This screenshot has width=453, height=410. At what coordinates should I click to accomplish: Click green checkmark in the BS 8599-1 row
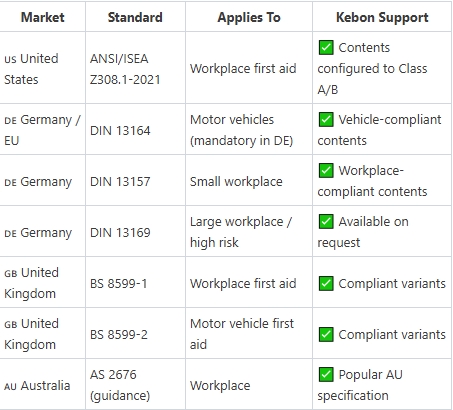(x=326, y=283)
